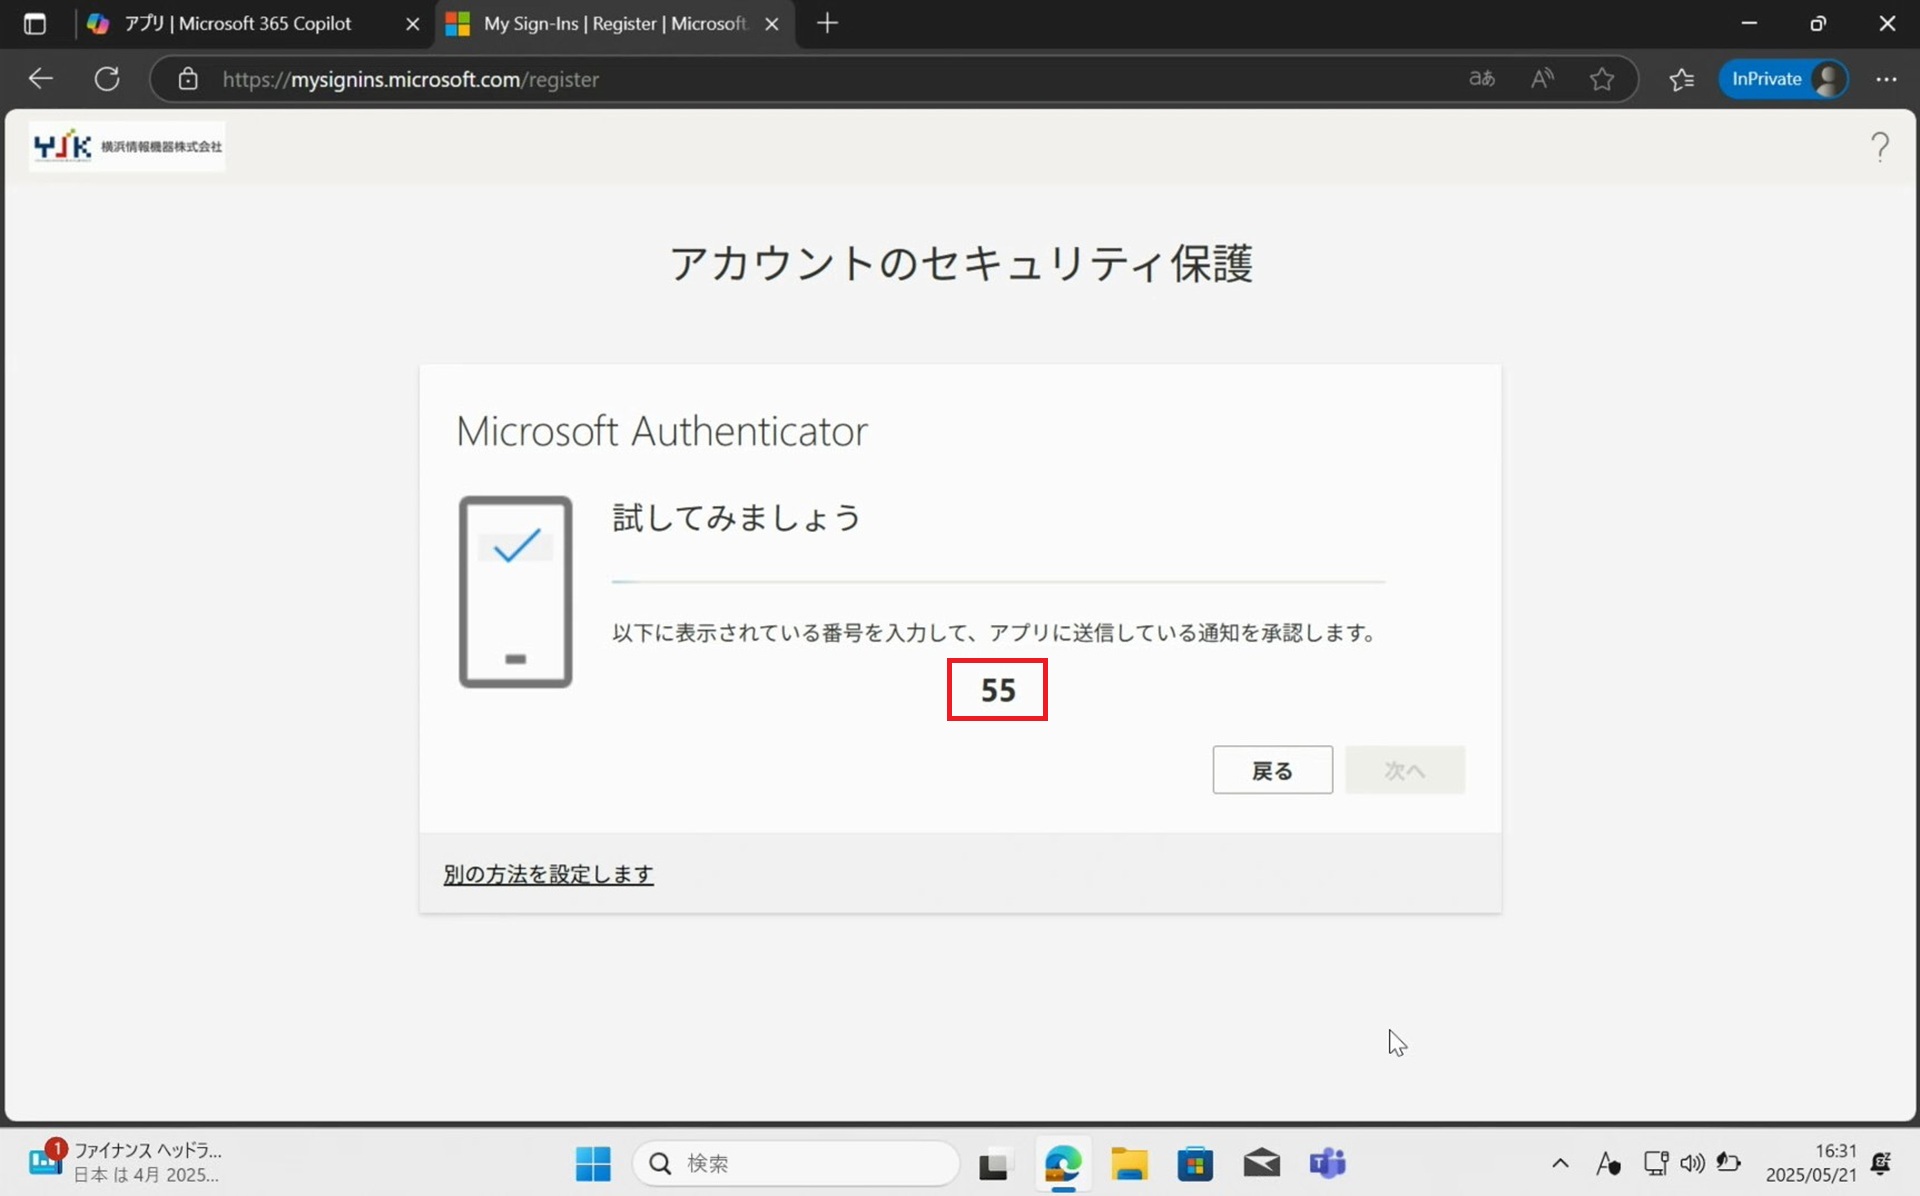Open the clock showing 16:31 2025/05/21
1920x1196 pixels.
point(1810,1163)
